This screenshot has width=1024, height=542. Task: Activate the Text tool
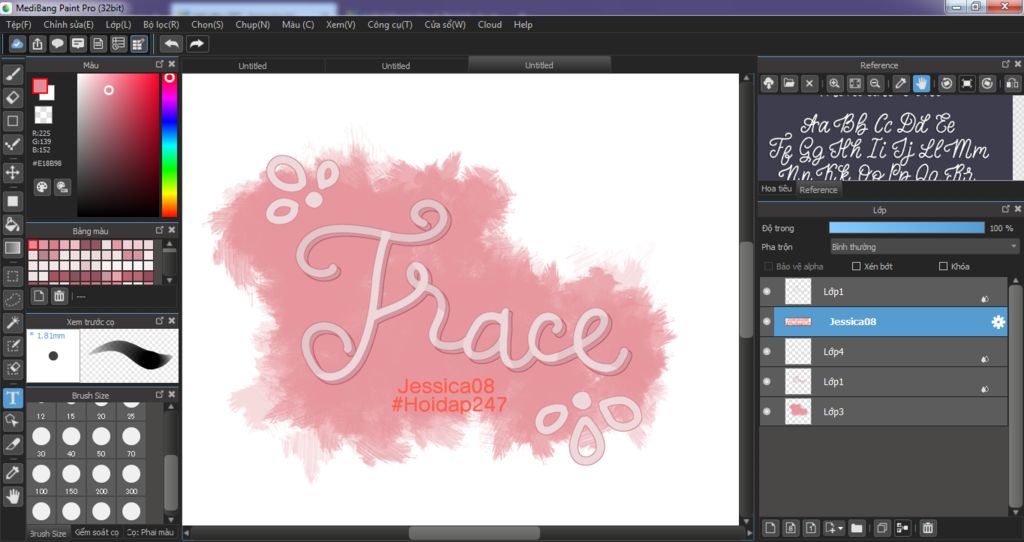(x=12, y=398)
